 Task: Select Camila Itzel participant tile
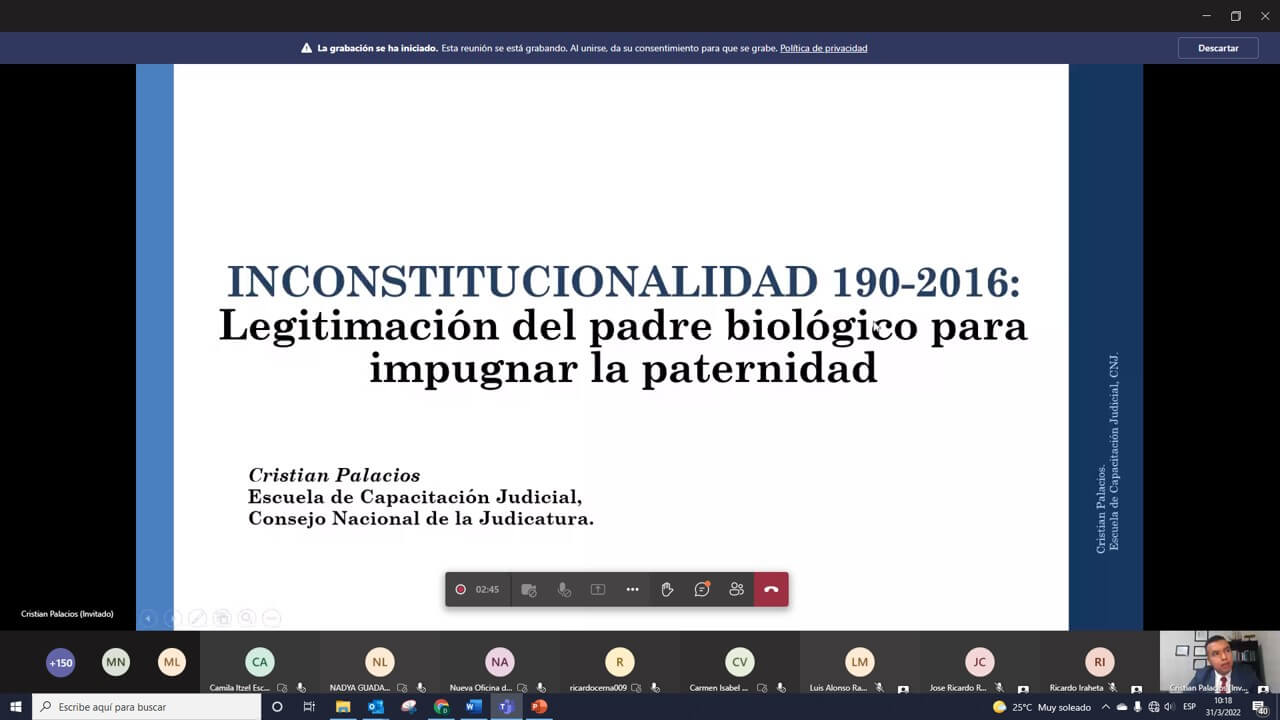point(260,664)
